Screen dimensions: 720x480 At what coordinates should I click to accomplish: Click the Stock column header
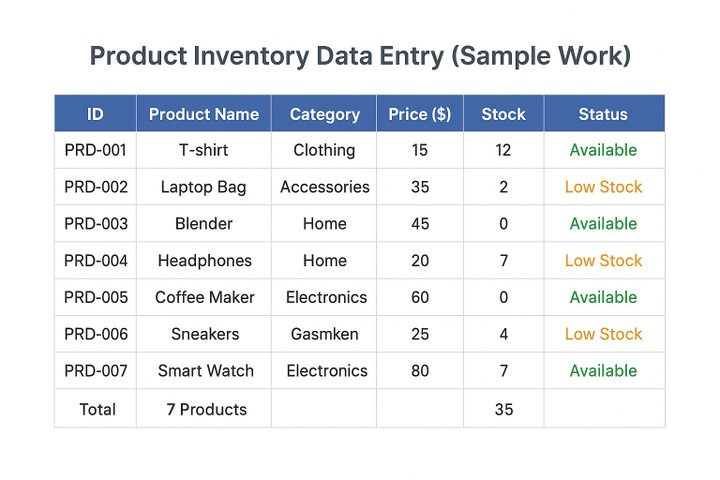click(503, 114)
